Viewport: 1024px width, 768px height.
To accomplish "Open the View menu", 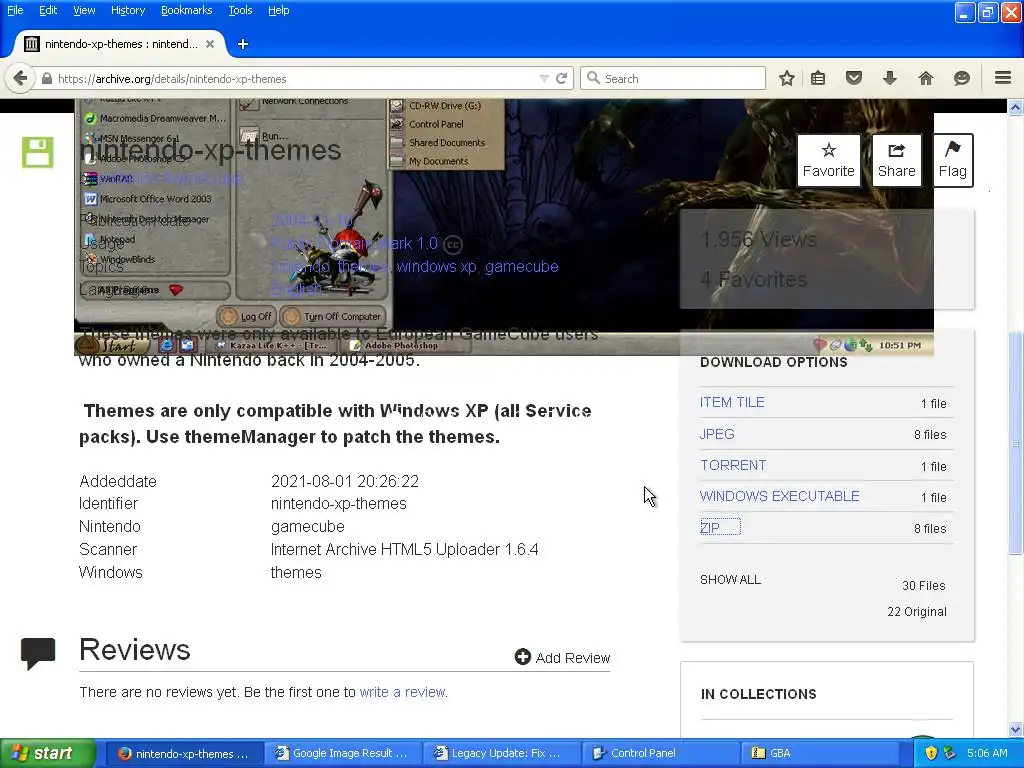I will (x=84, y=10).
